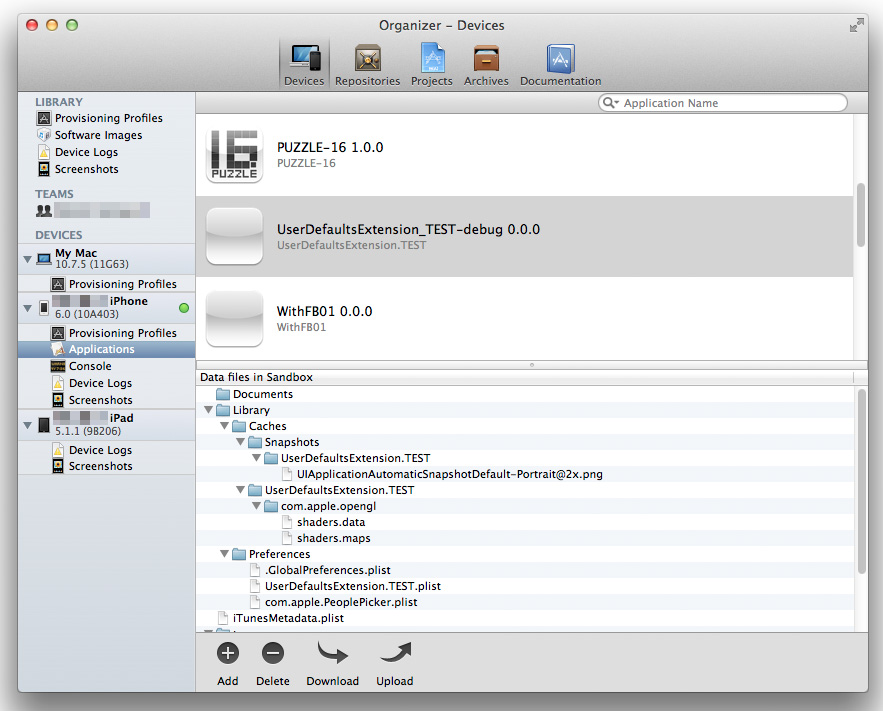Open Library Screenshots

[78, 169]
